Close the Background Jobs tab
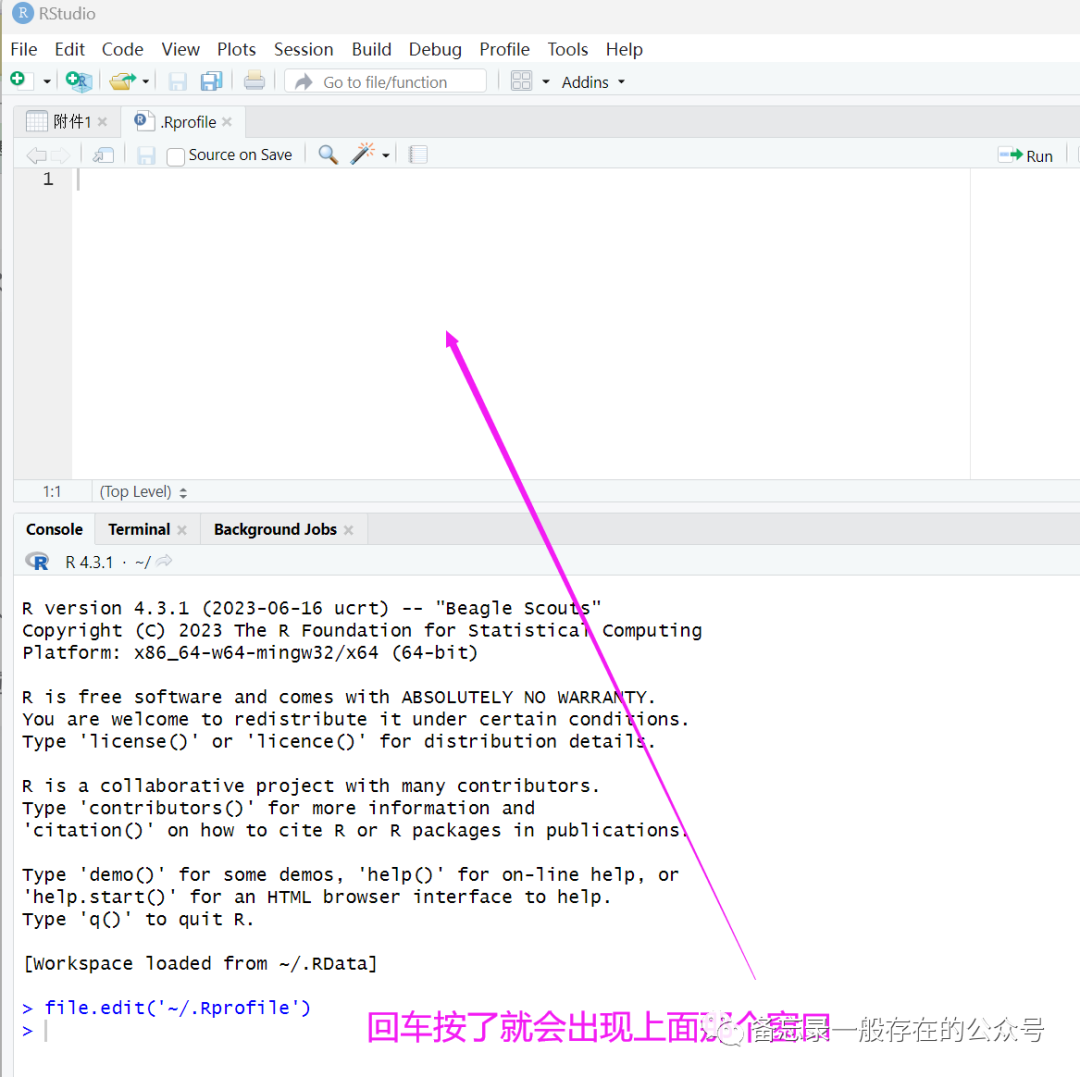Image resolution: width=1080 pixels, height=1077 pixels. (349, 530)
